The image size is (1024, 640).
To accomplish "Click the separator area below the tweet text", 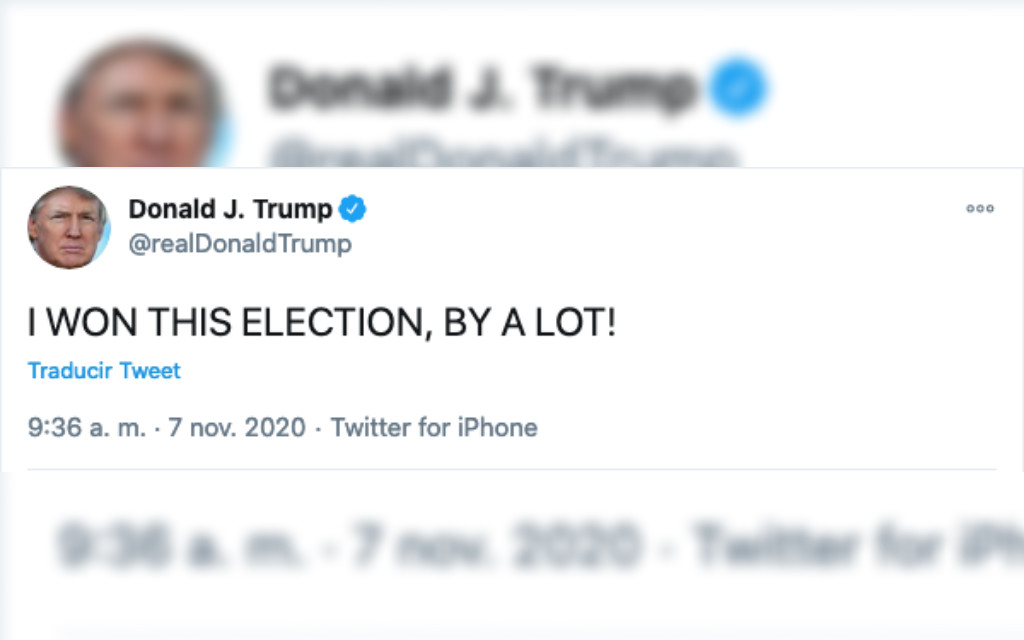I will 512,470.
